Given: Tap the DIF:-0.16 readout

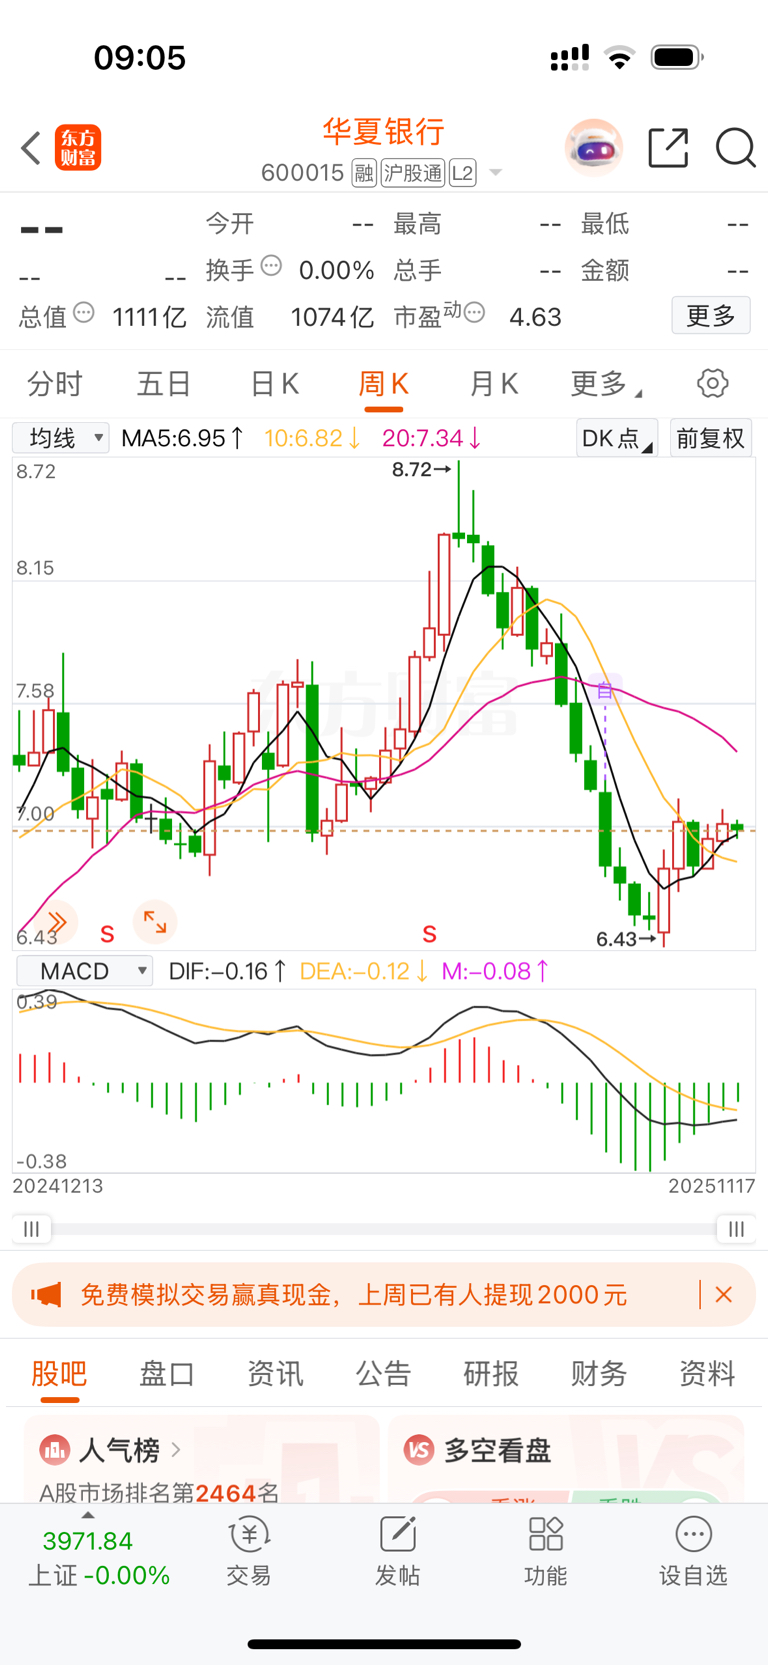Looking at the screenshot, I should coord(228,971).
